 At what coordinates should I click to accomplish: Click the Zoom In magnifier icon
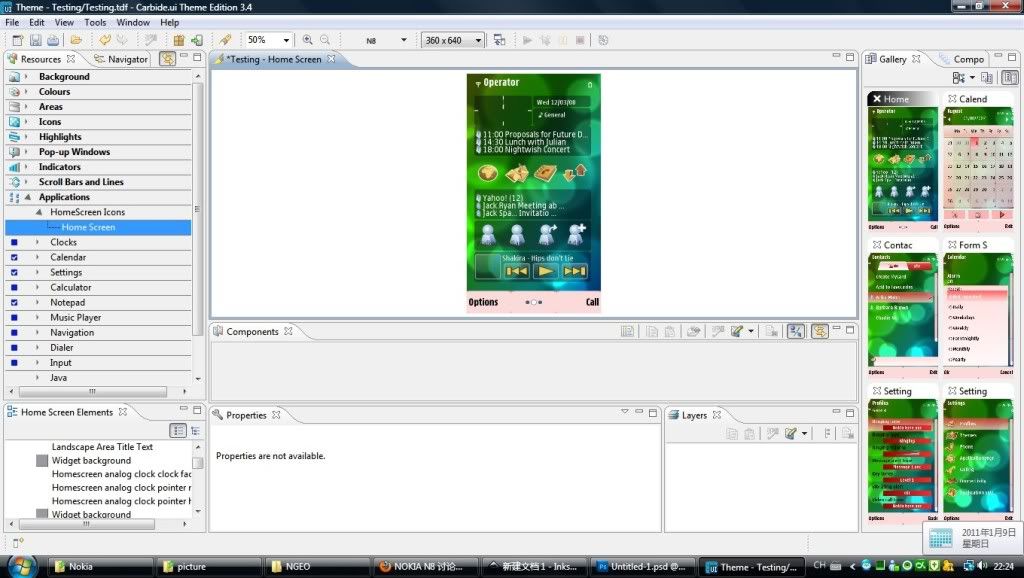point(307,40)
